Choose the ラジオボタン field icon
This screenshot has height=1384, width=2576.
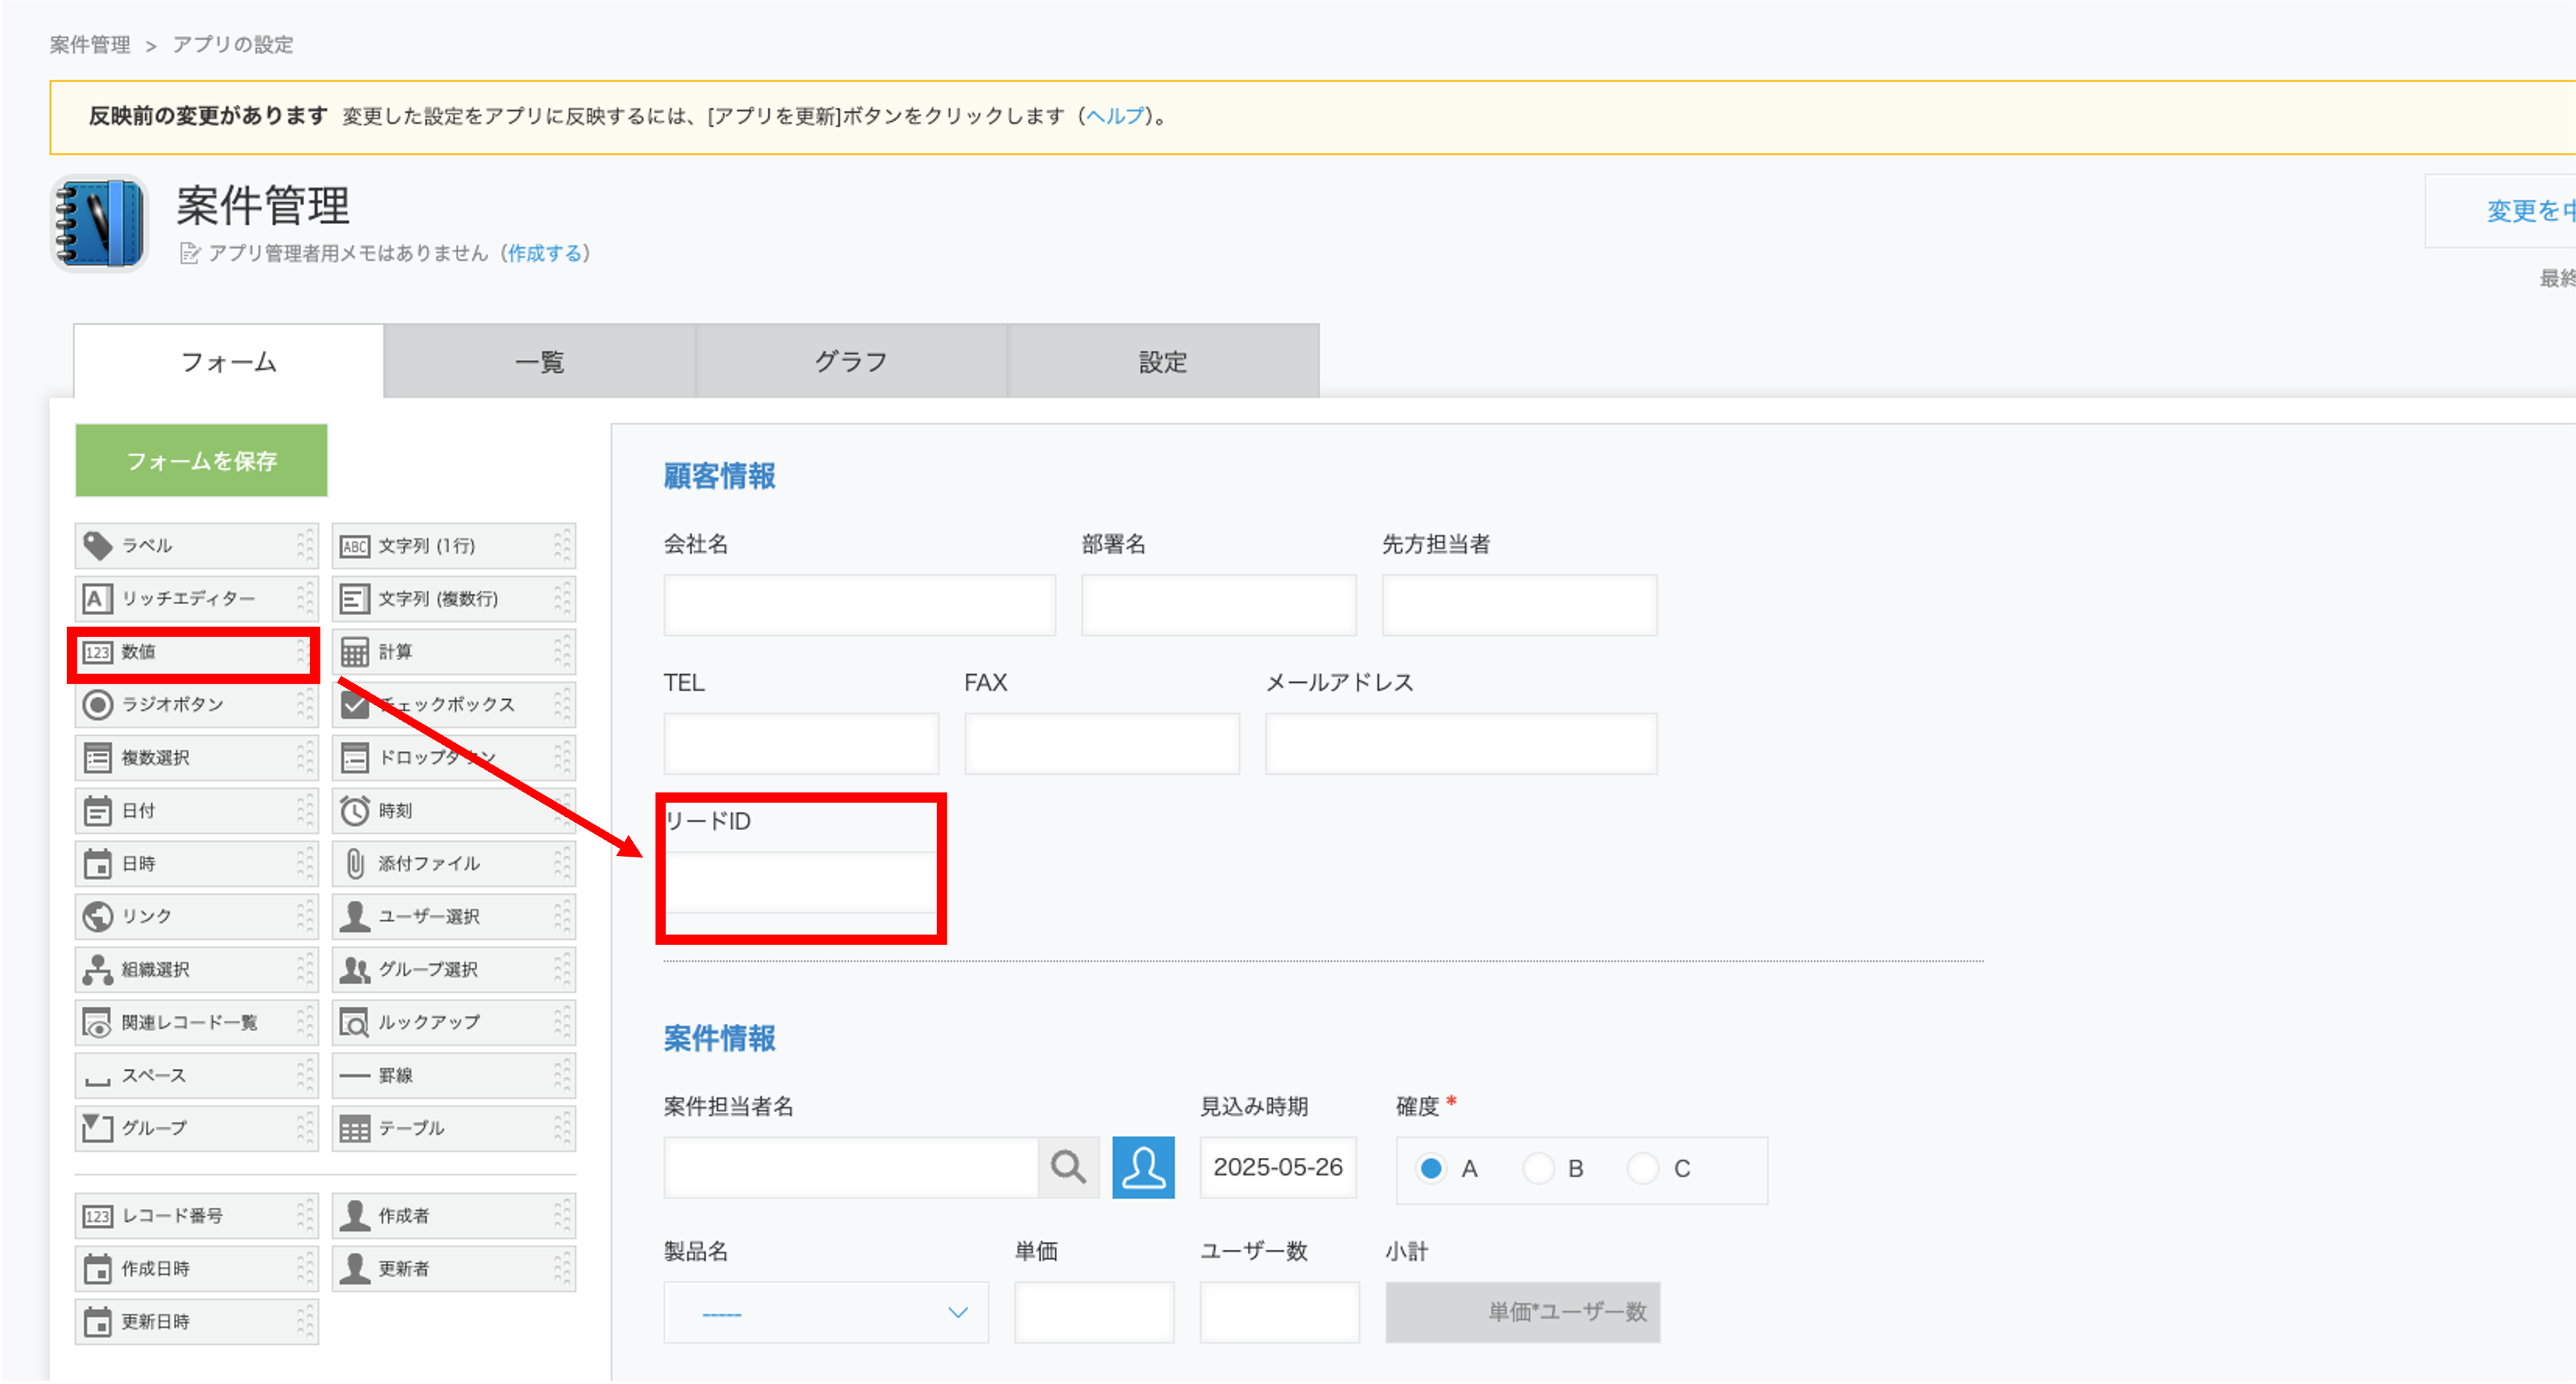point(97,705)
